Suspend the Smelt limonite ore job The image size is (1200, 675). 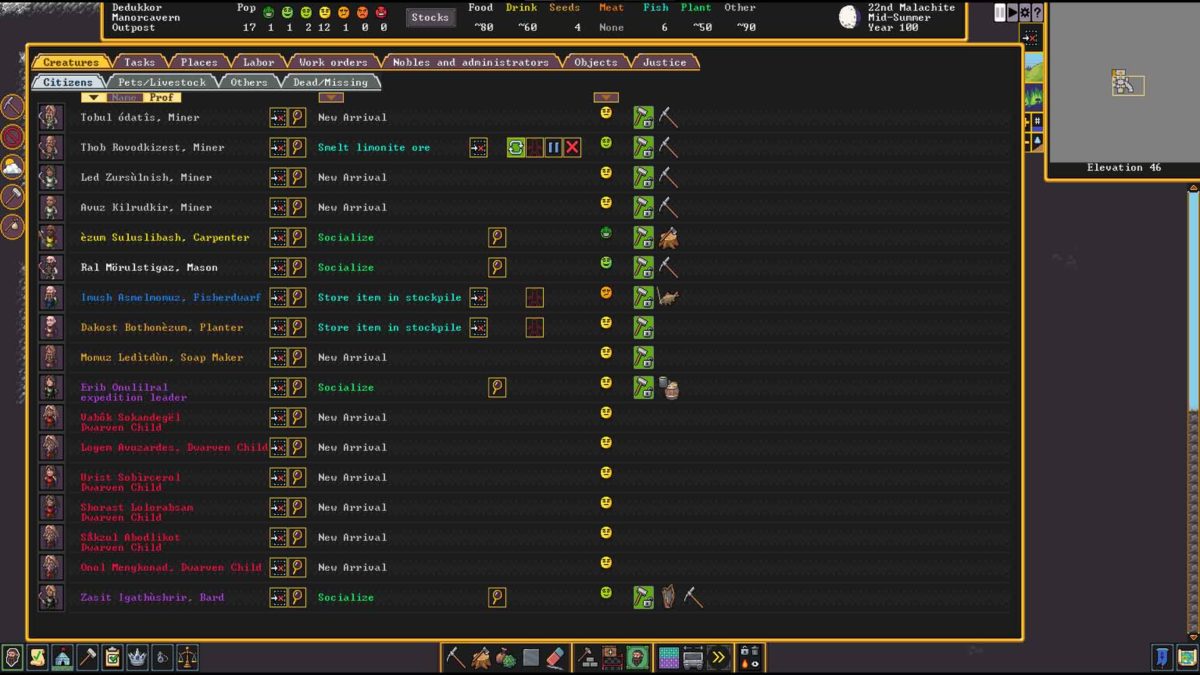click(553, 148)
